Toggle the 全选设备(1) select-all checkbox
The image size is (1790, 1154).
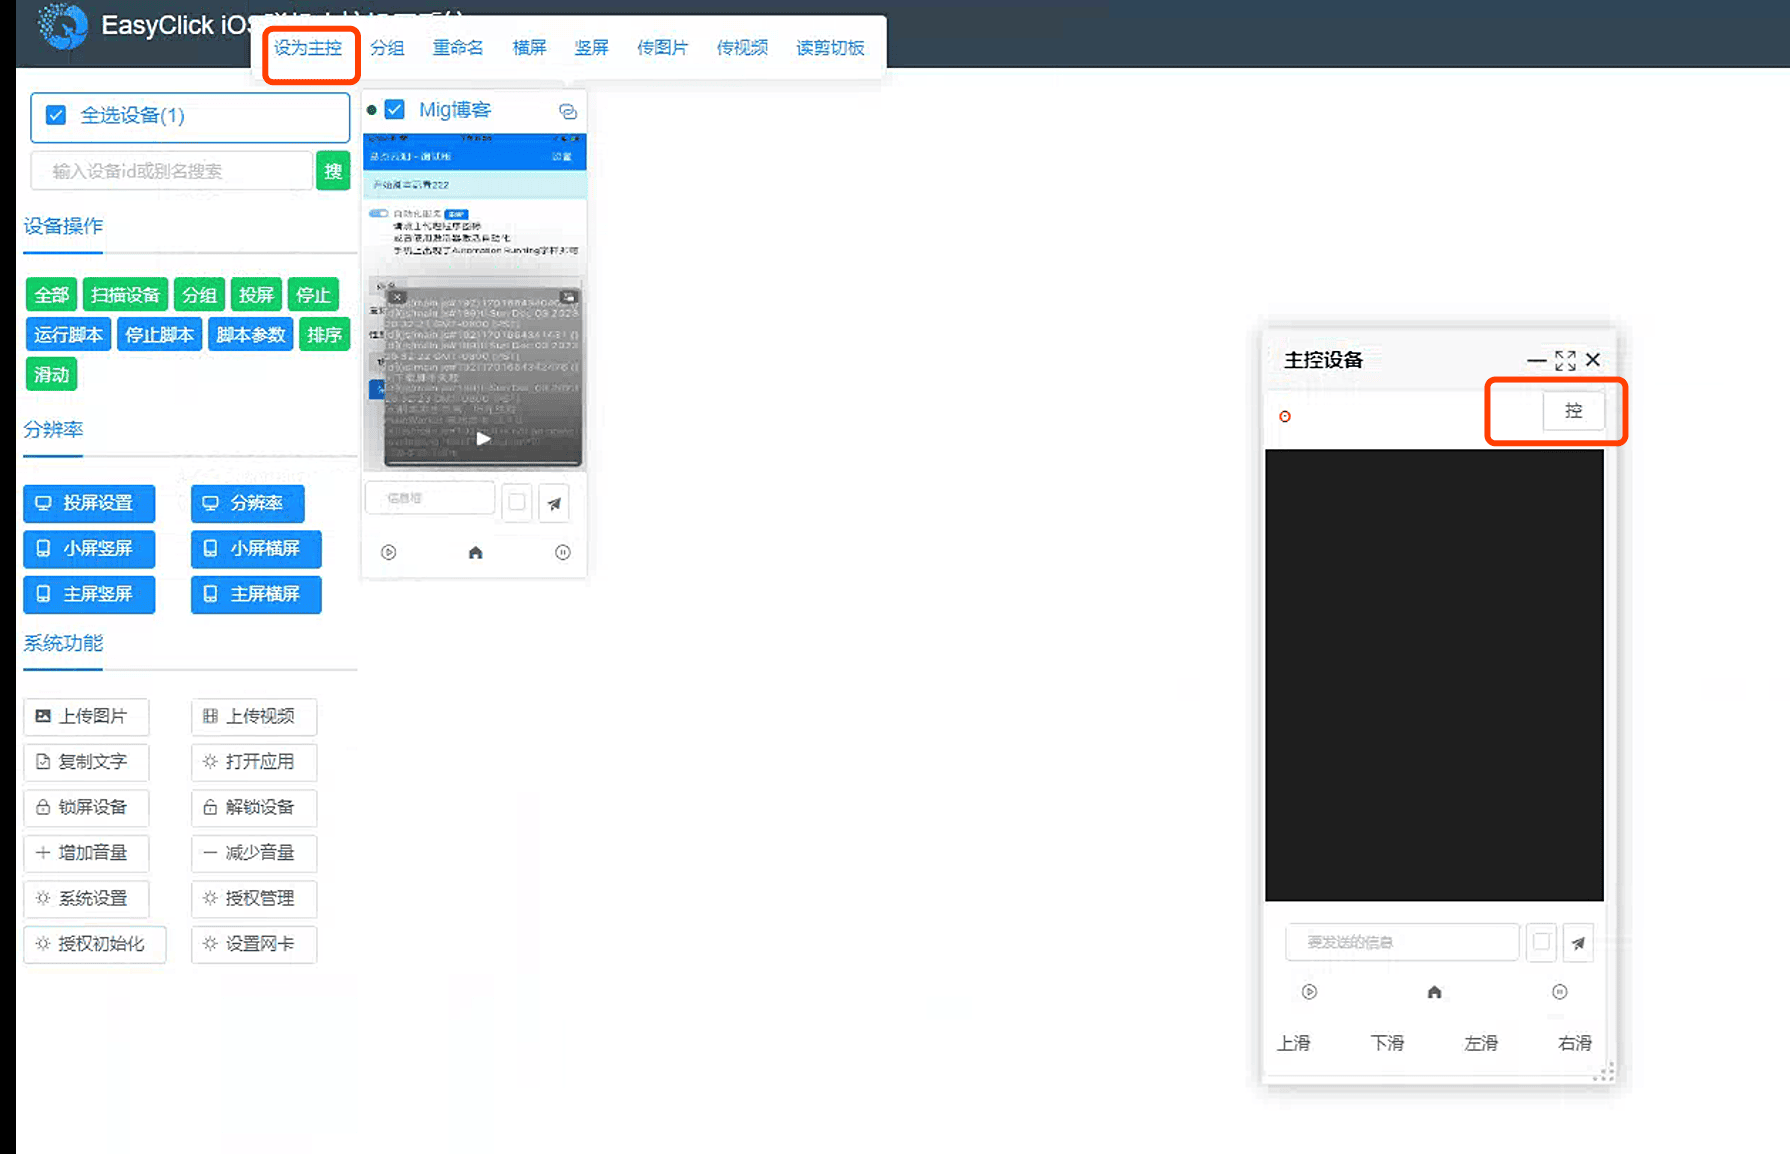click(x=57, y=116)
